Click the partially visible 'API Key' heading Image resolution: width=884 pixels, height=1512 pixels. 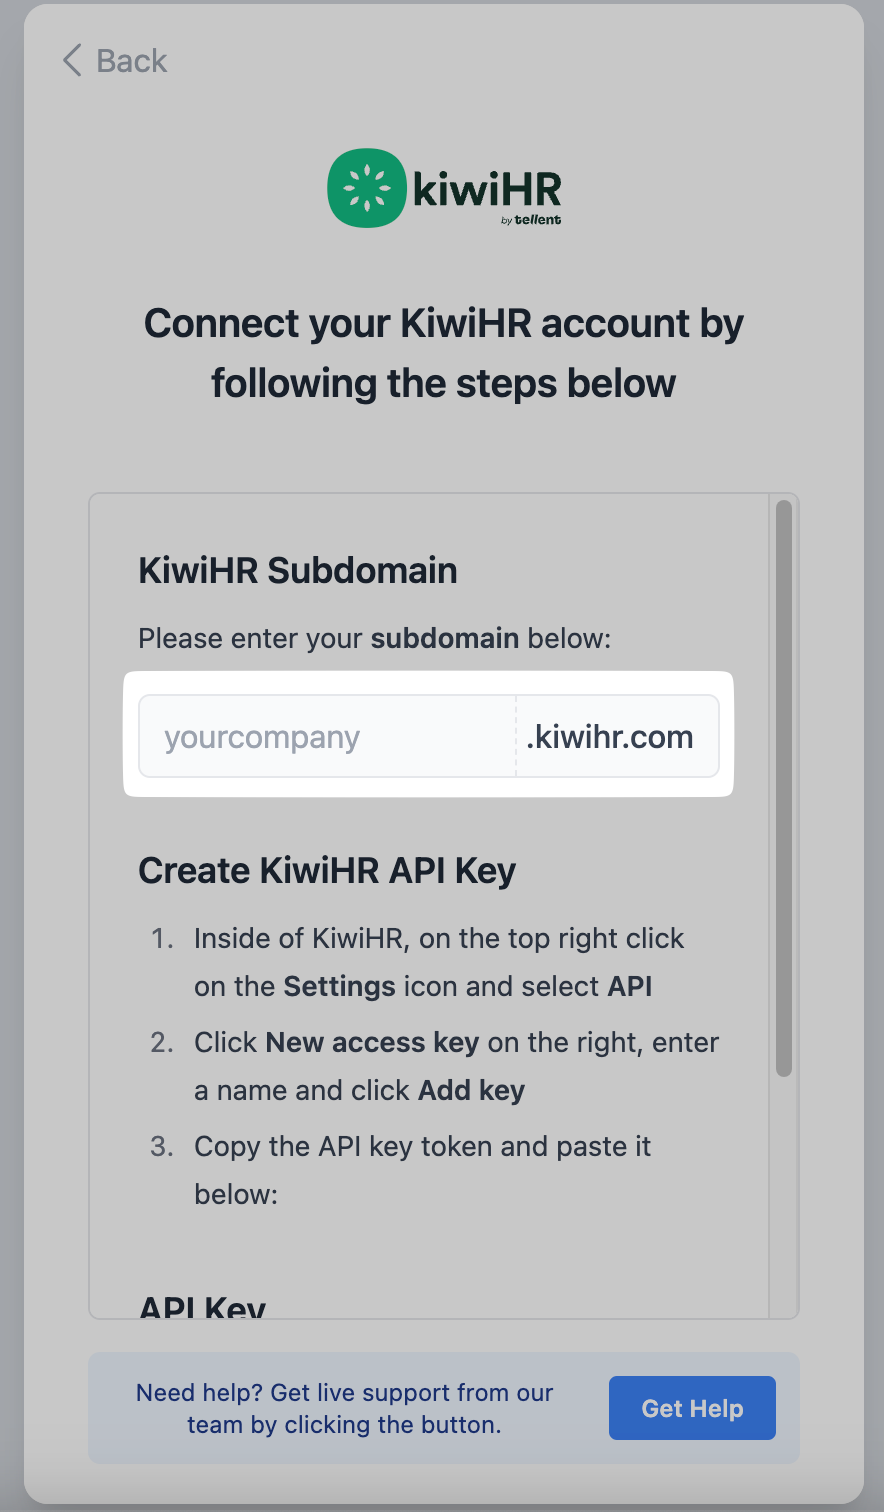coord(202,1307)
